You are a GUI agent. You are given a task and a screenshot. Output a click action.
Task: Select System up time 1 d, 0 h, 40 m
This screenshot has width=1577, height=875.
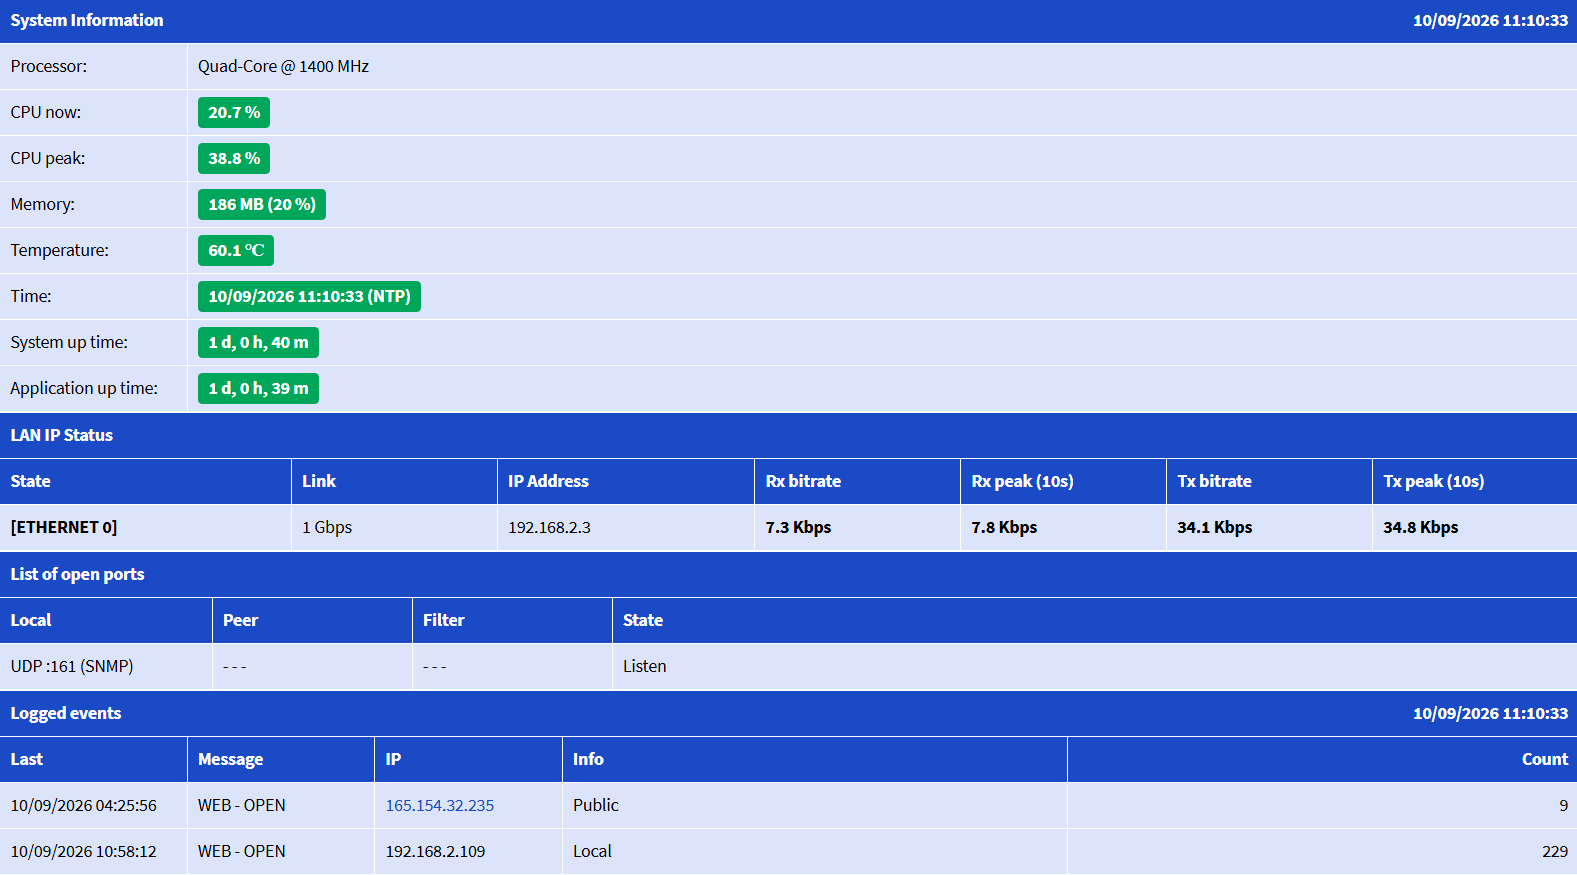[258, 342]
